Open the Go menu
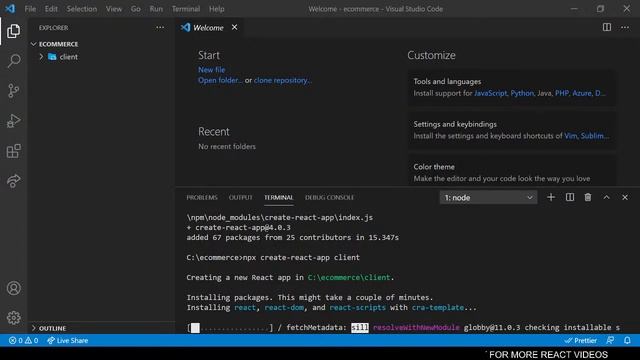This screenshot has width=640, height=360. click(x=136, y=9)
